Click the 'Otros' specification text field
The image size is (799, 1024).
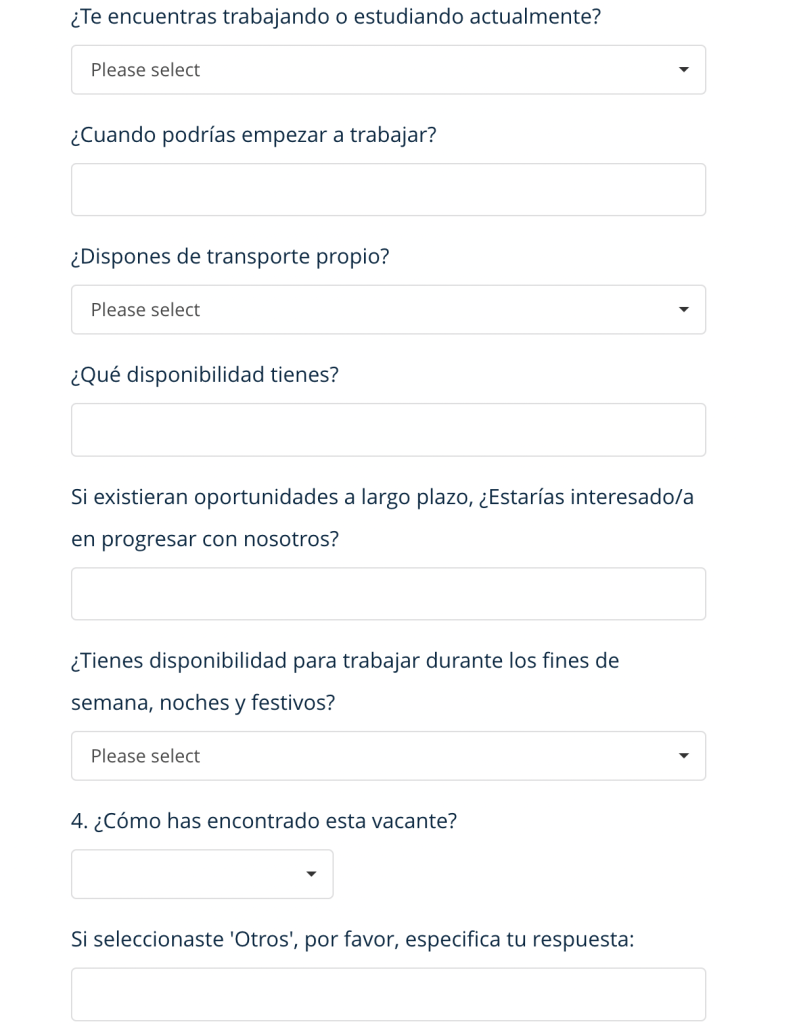coord(388,992)
